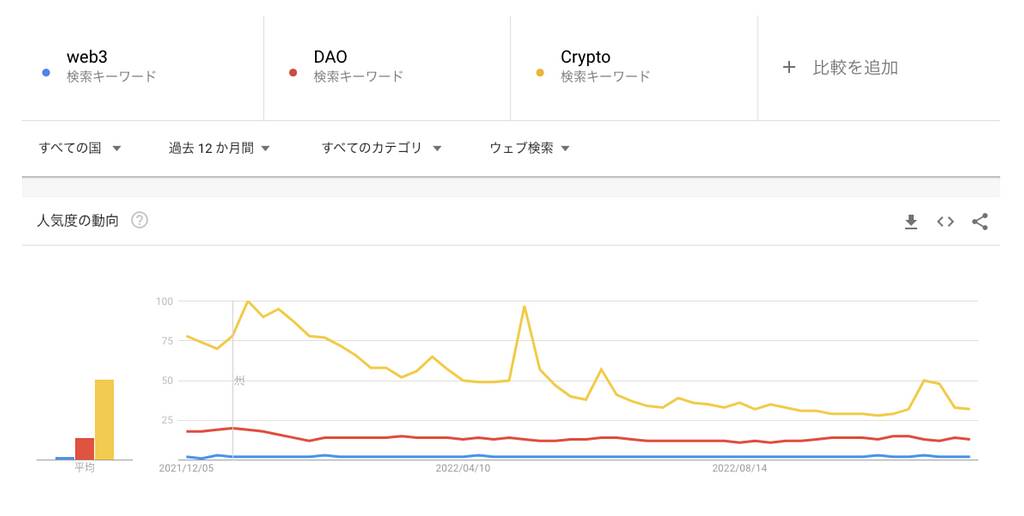Open help icon beside 人気度の動向
The height and width of the screenshot is (516, 1024).
click(140, 220)
